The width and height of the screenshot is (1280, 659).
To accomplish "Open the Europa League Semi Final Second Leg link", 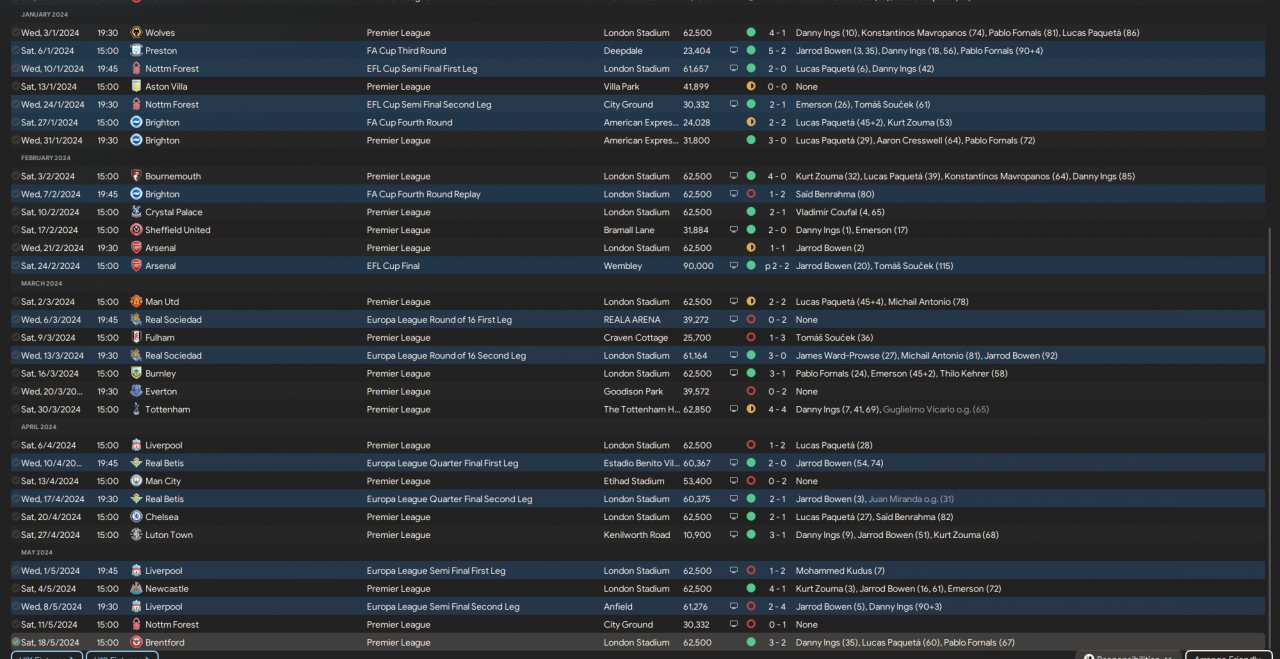I will (x=443, y=607).
